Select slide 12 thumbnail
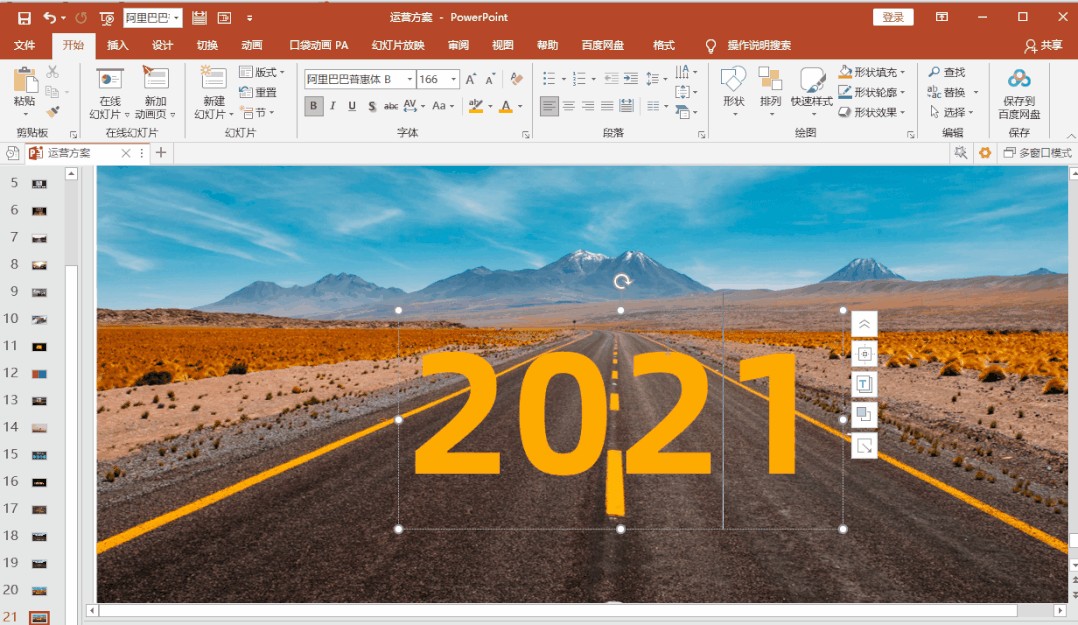The width and height of the screenshot is (1078, 625). click(39, 373)
